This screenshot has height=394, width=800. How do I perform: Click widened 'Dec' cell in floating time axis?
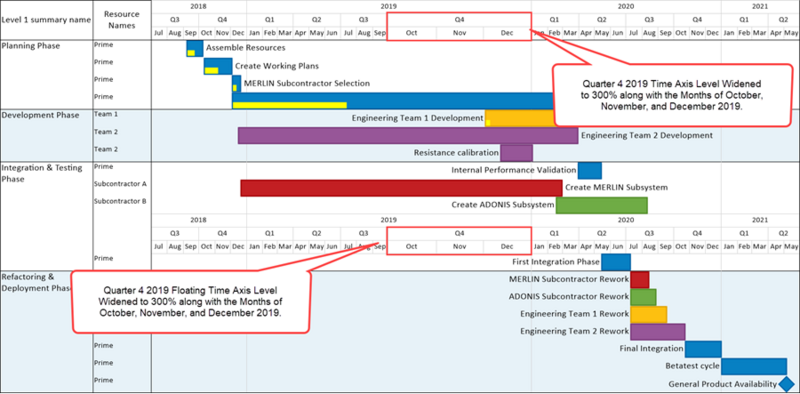tap(507, 247)
